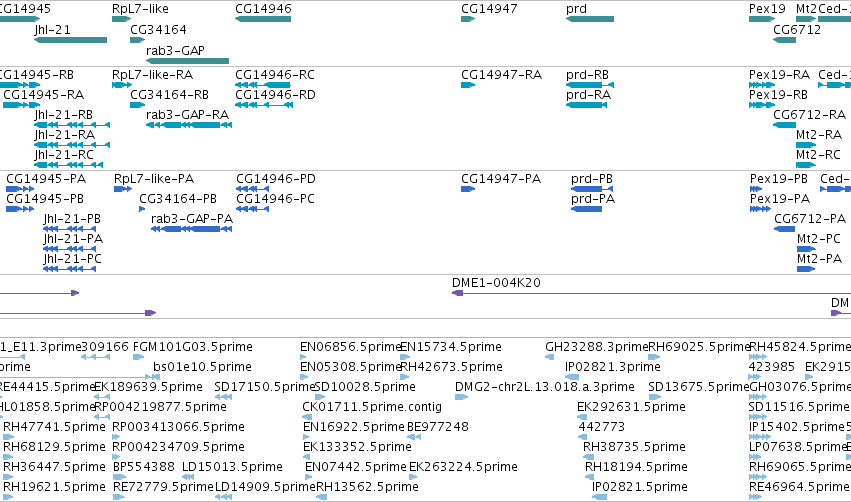851x502 pixels.
Task: Select transcript CG34164-RB
Action: [x=137, y=105]
